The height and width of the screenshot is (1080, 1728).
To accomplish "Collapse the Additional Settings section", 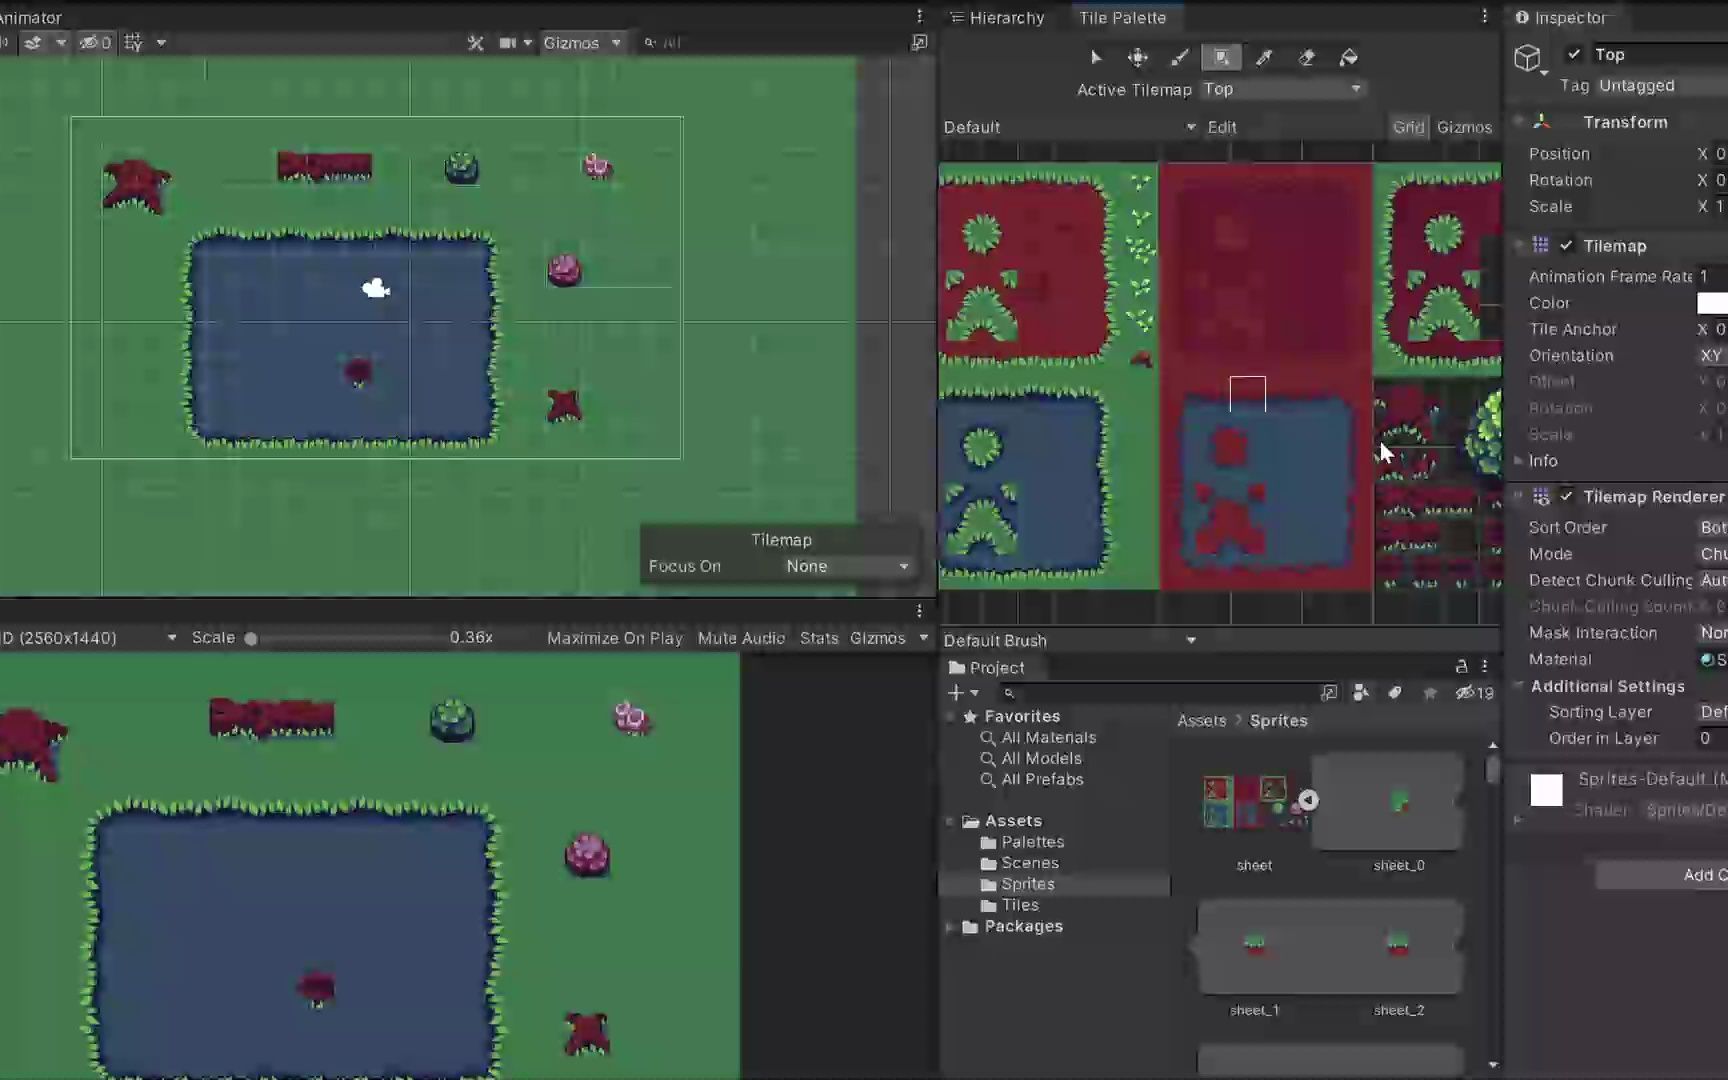I will pyautogui.click(x=1519, y=686).
